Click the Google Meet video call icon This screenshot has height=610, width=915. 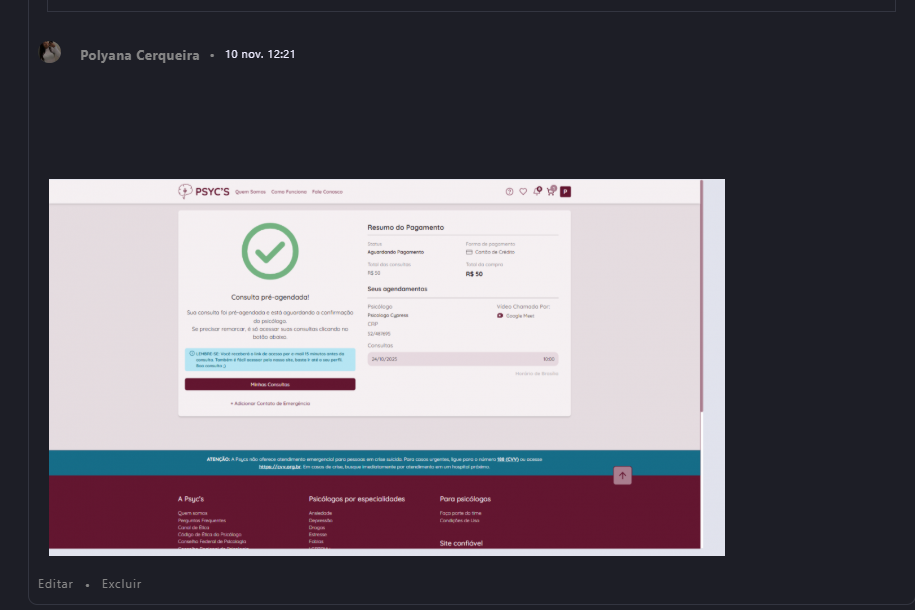[x=500, y=315]
